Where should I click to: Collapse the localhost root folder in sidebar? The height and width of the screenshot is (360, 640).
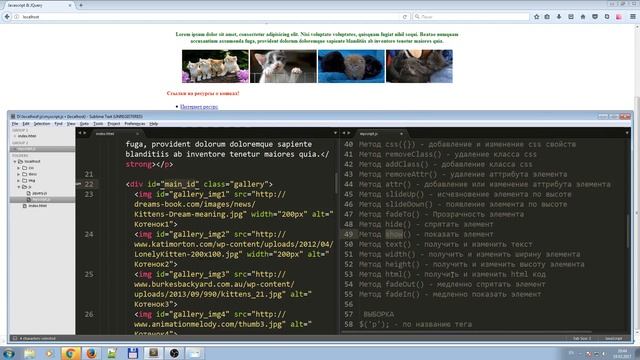tap(15, 162)
